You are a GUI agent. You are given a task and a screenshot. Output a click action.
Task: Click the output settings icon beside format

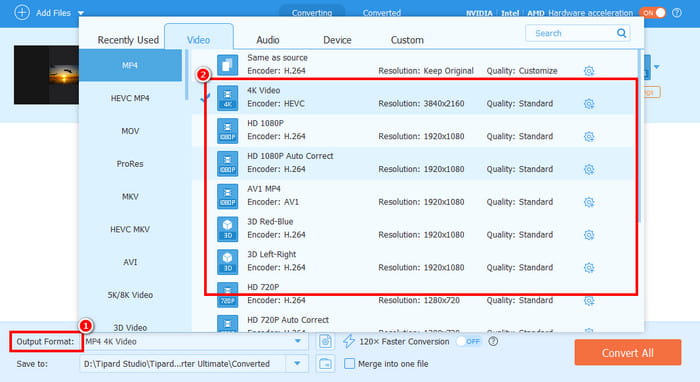325,341
